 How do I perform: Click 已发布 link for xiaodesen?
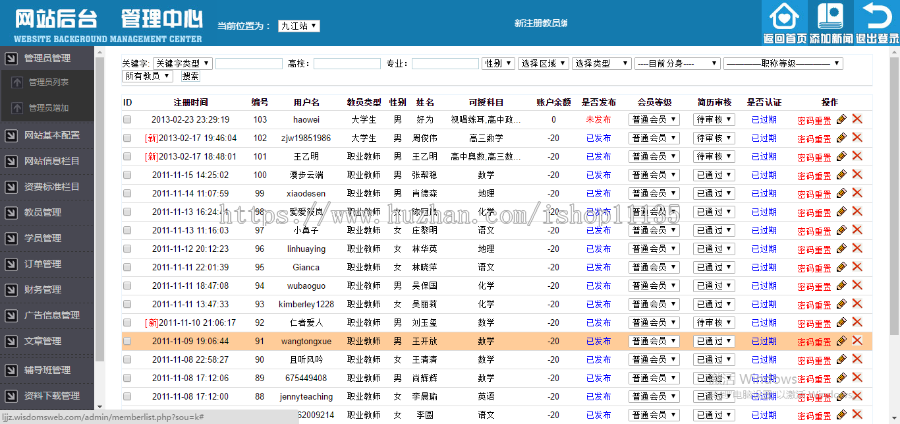point(598,193)
